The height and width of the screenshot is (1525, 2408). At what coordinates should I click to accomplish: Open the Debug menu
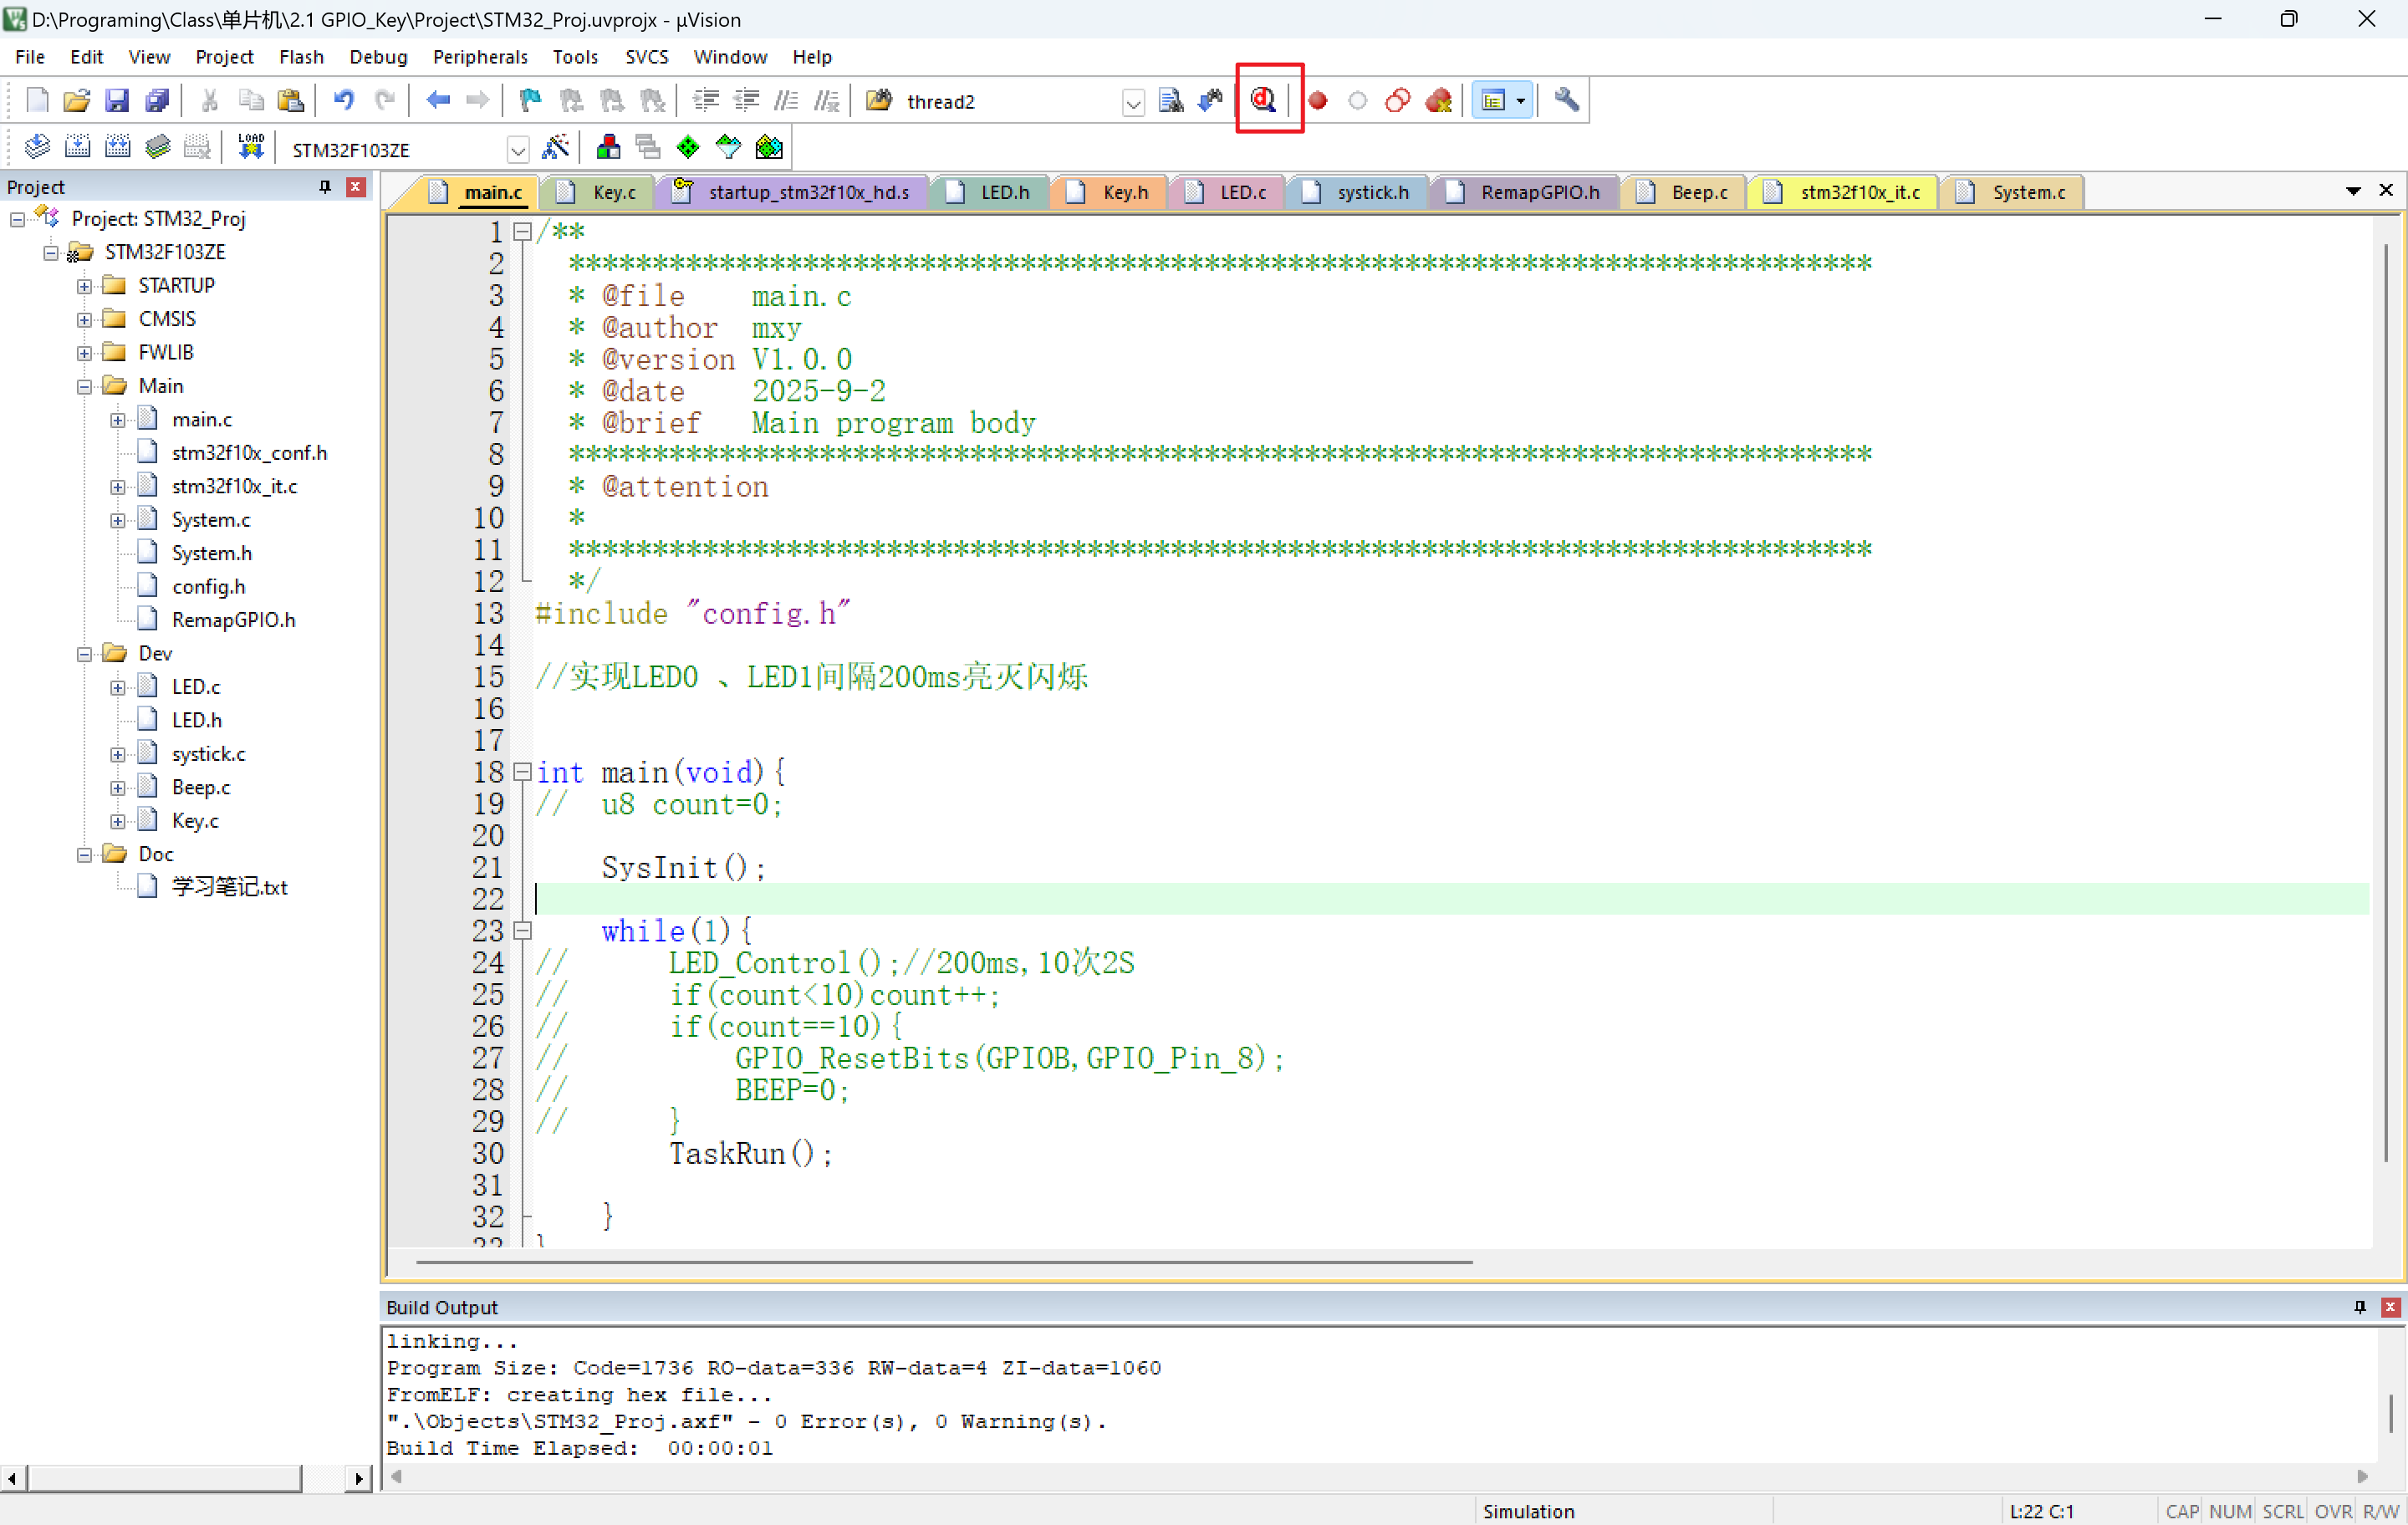[378, 57]
